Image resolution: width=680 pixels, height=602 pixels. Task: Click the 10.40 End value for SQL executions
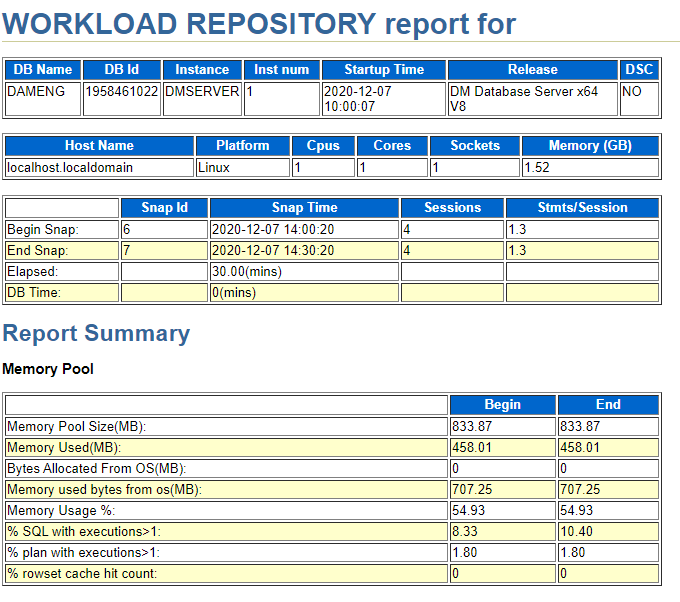[x=608, y=531]
